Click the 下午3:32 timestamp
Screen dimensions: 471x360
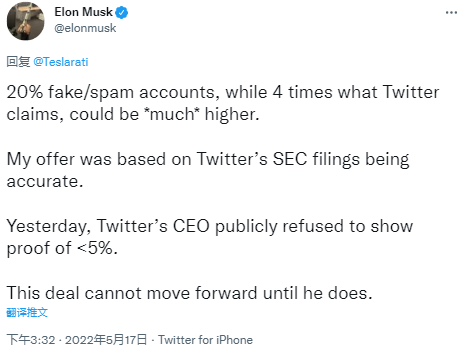coord(31,340)
